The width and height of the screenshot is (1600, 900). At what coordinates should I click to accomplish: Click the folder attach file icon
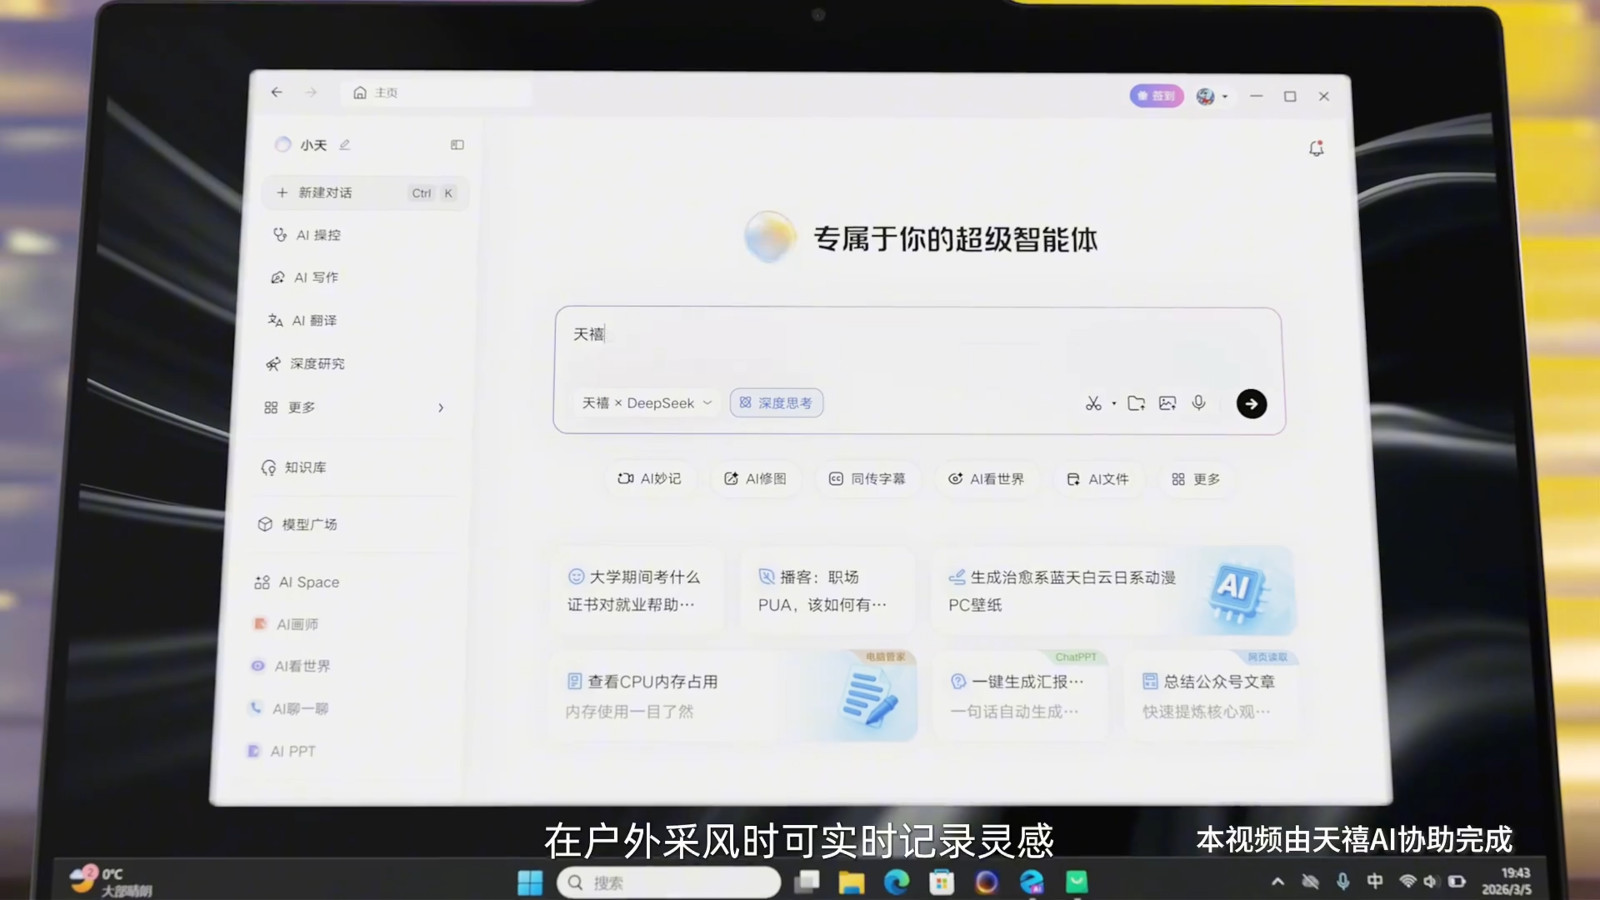(x=1136, y=403)
